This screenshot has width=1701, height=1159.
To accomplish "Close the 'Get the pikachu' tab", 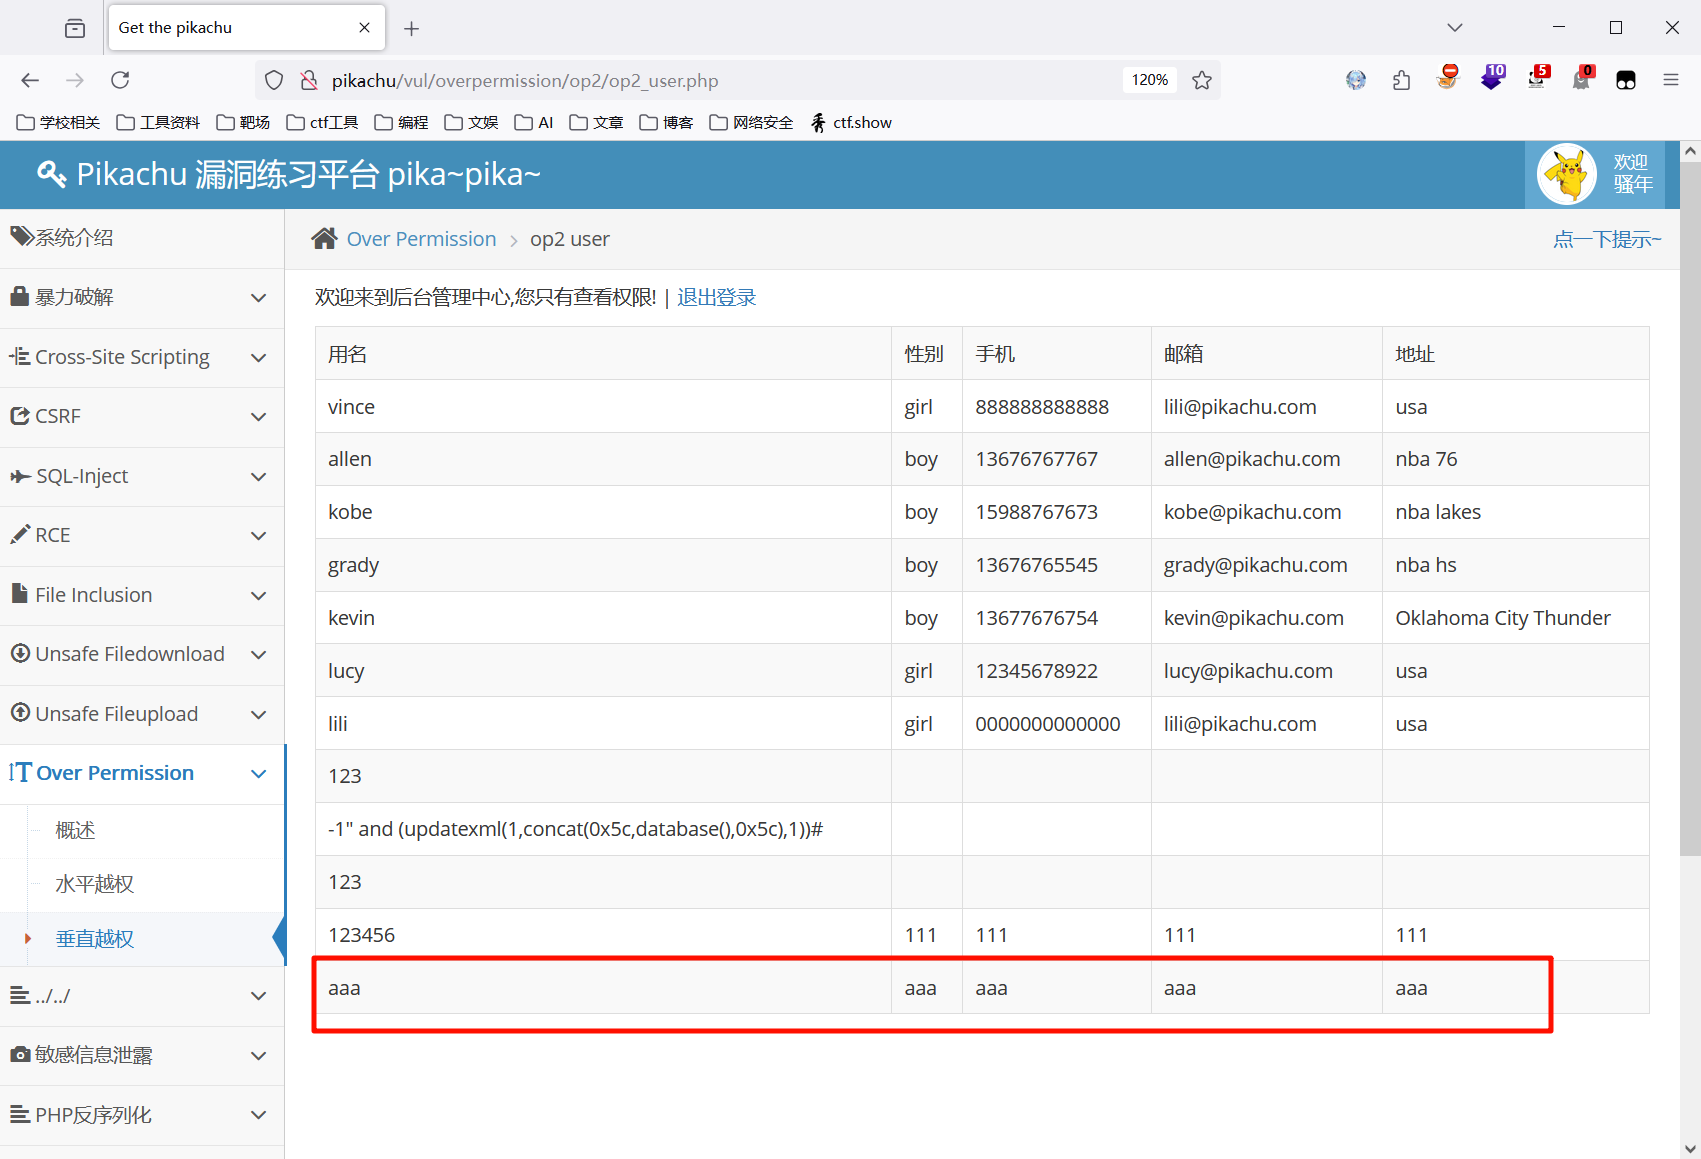I will (364, 28).
